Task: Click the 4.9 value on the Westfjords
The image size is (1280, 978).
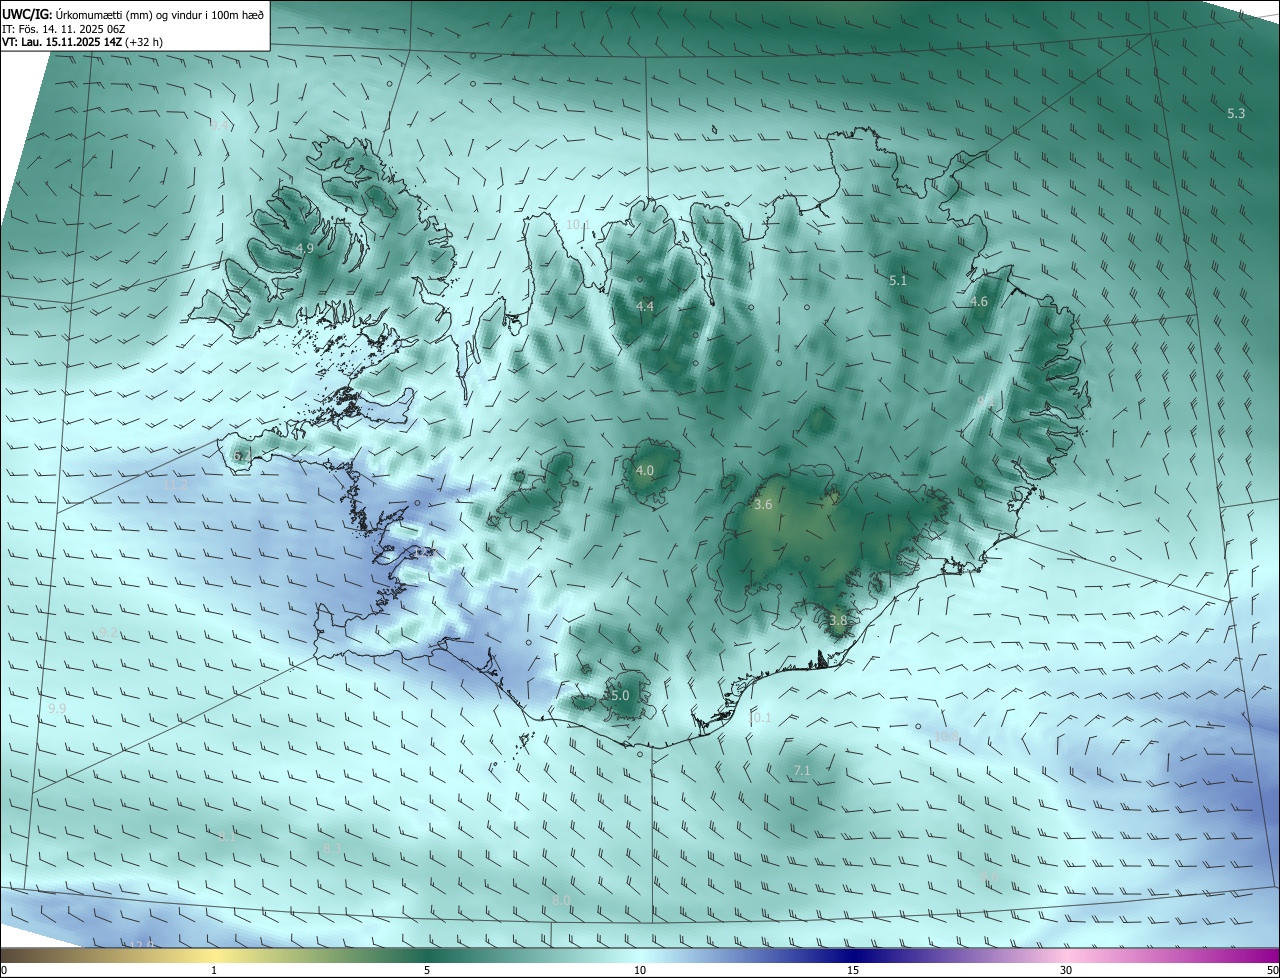Action: tap(305, 248)
